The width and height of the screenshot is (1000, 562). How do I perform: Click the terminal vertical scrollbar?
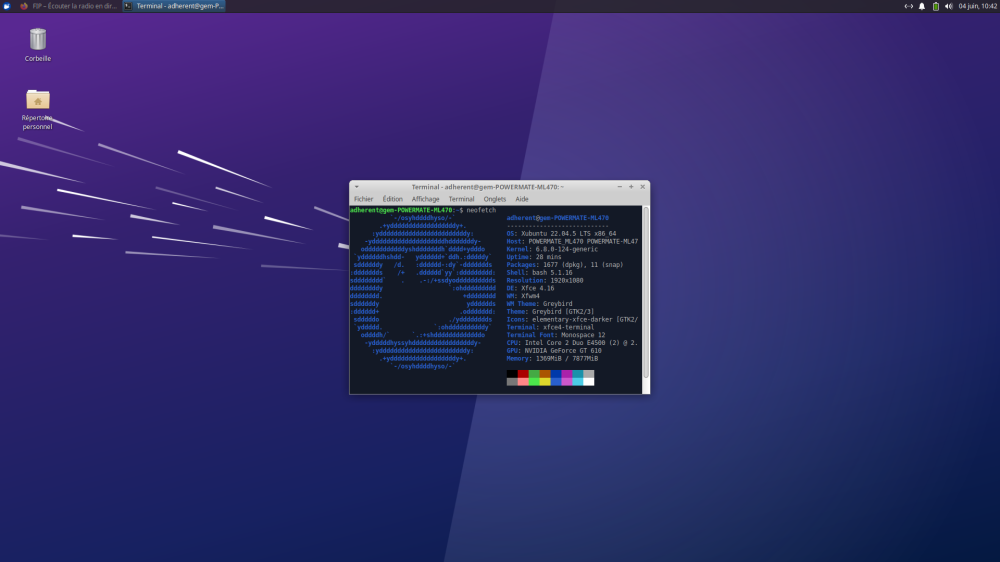(645, 292)
